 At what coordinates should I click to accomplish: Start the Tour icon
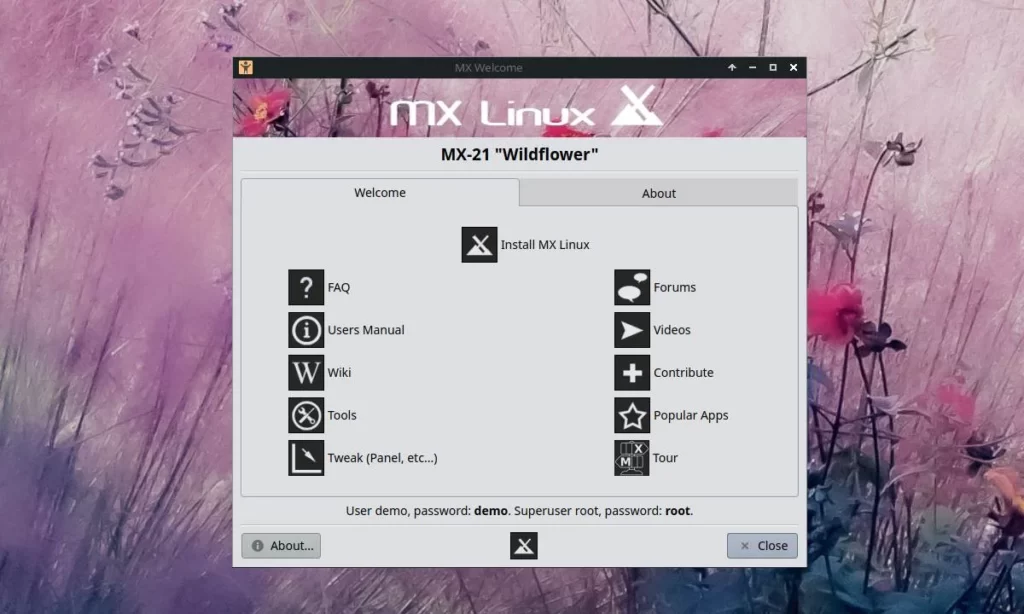click(632, 458)
